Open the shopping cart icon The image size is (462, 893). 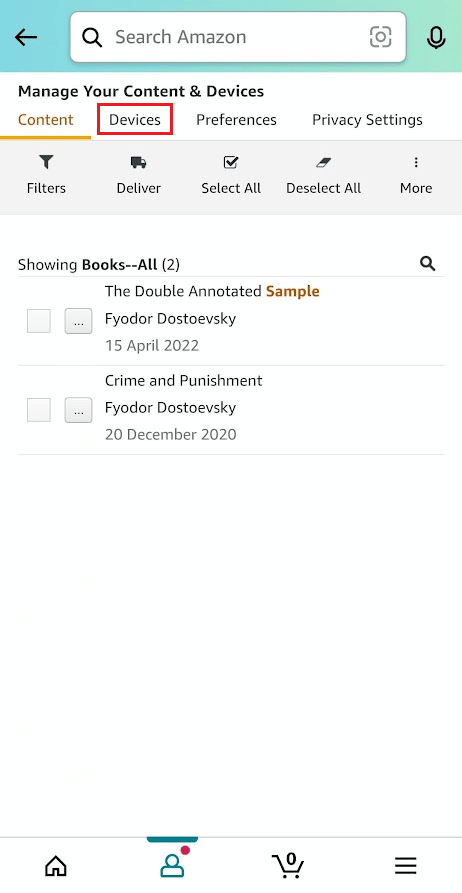coord(288,865)
